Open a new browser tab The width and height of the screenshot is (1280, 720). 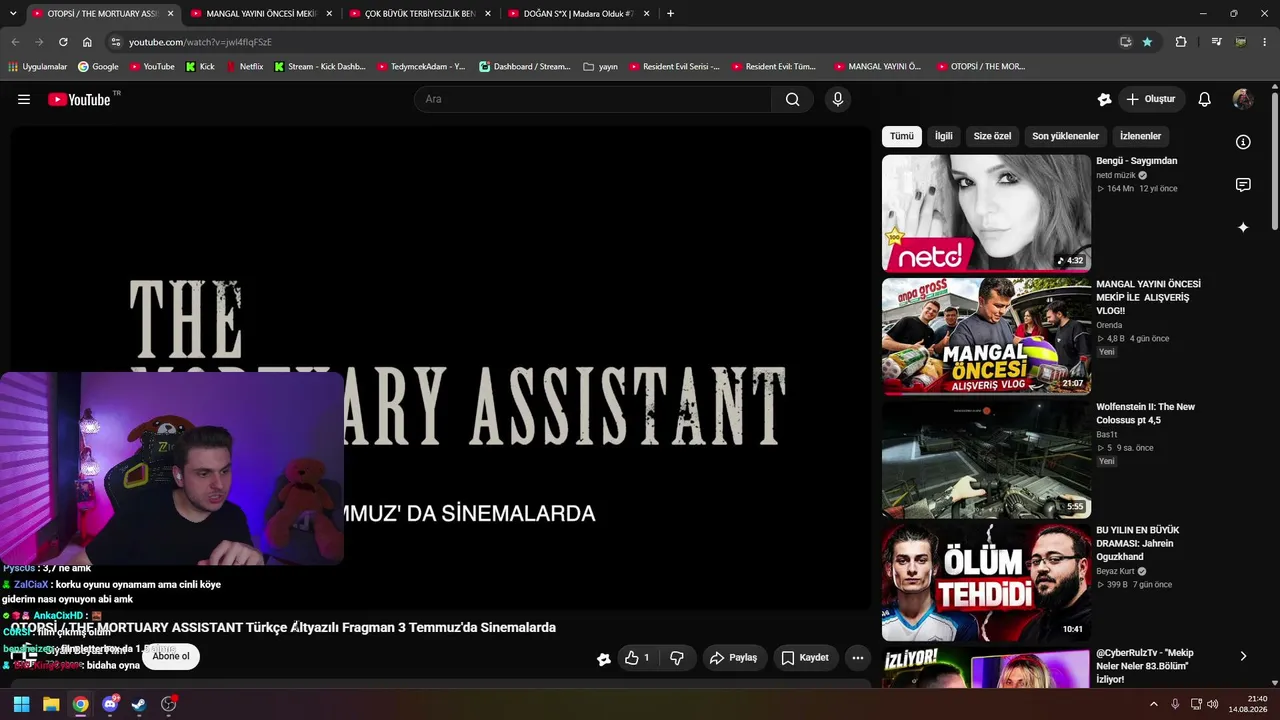pyautogui.click(x=670, y=14)
